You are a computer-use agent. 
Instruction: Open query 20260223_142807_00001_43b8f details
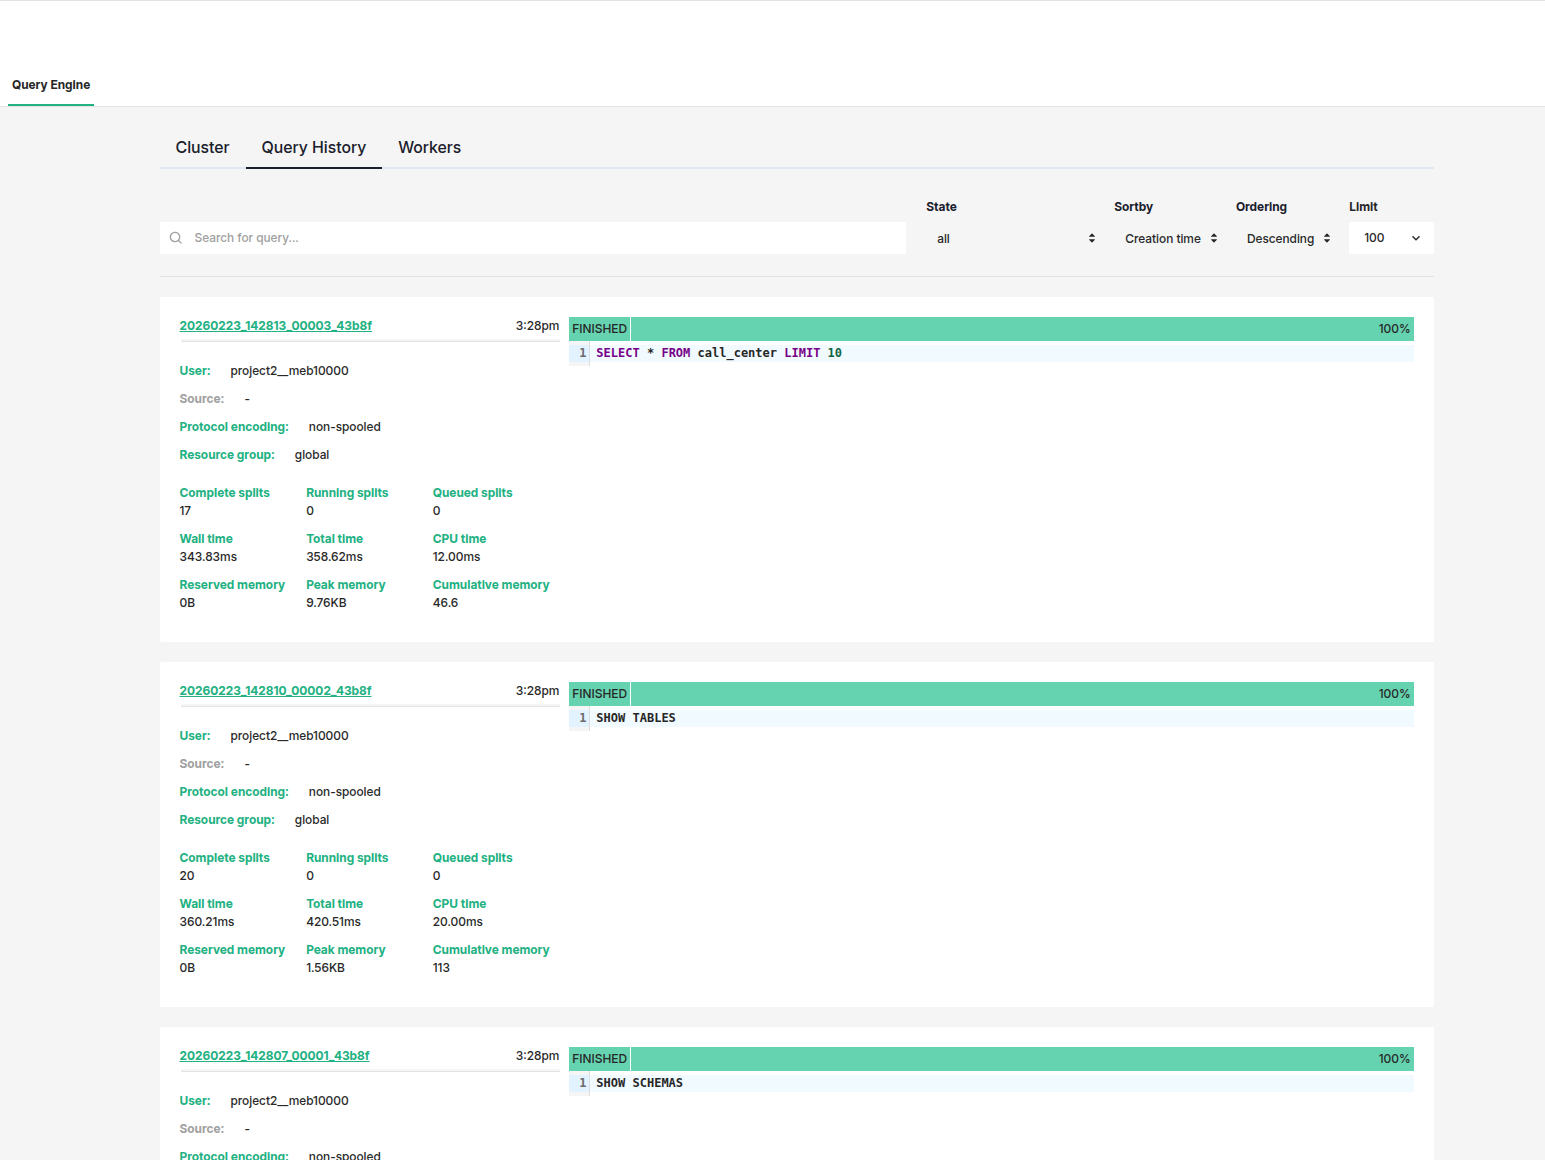click(275, 1055)
